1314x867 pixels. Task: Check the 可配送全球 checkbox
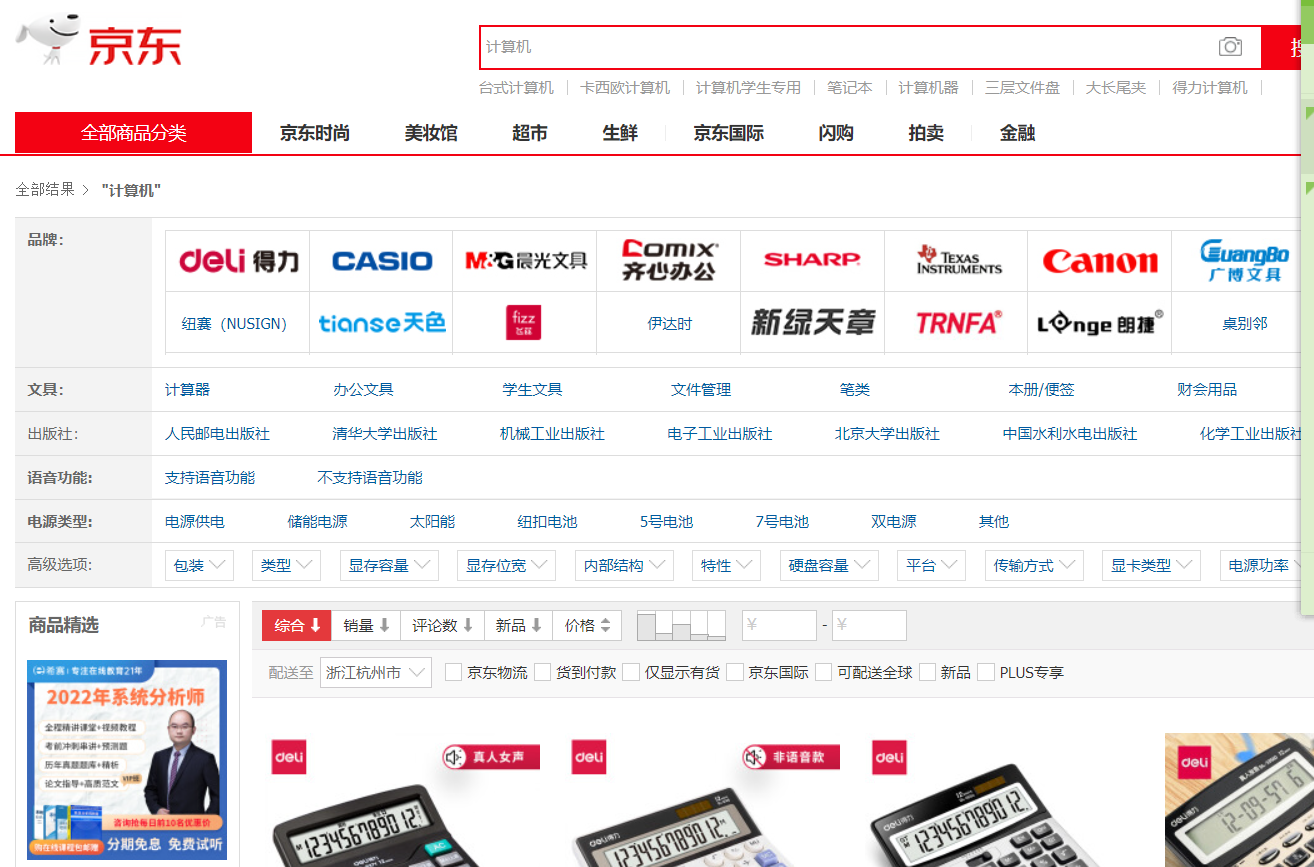coord(824,672)
